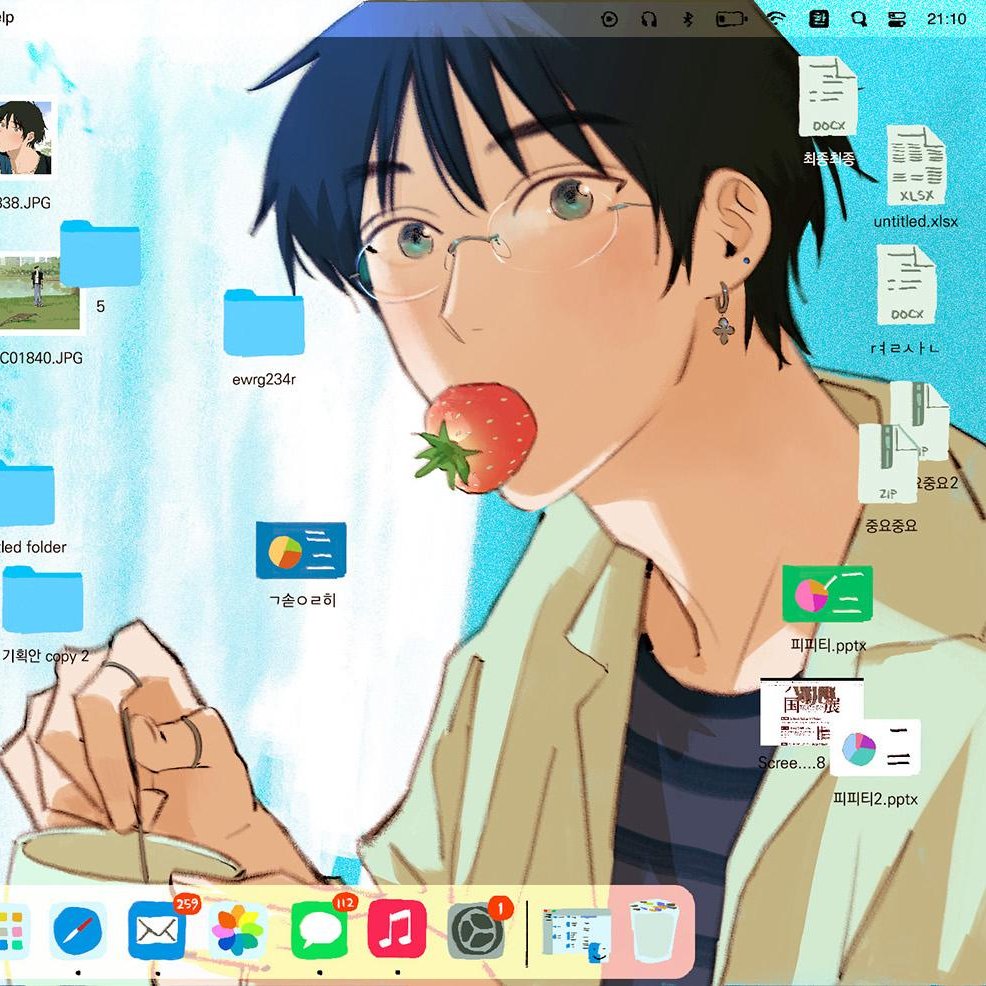Switch the Korean input source icon
Screen dimensions: 986x986
[818, 19]
